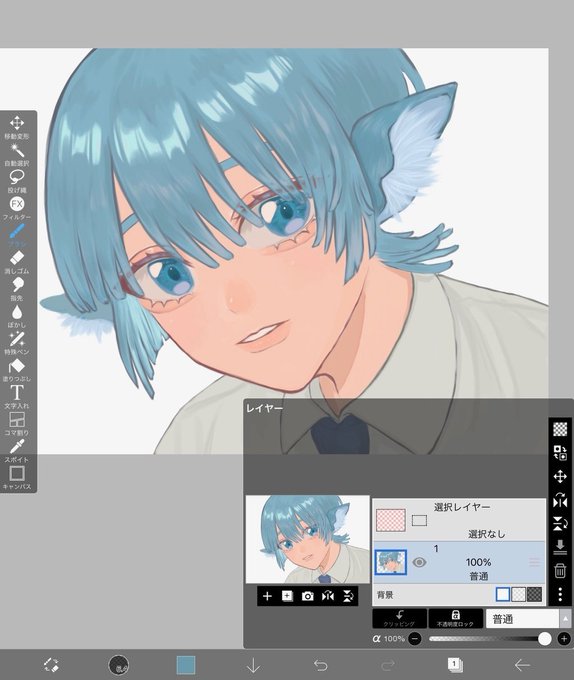Tap the レイヤー panel title
The image size is (574, 680).
click(264, 409)
